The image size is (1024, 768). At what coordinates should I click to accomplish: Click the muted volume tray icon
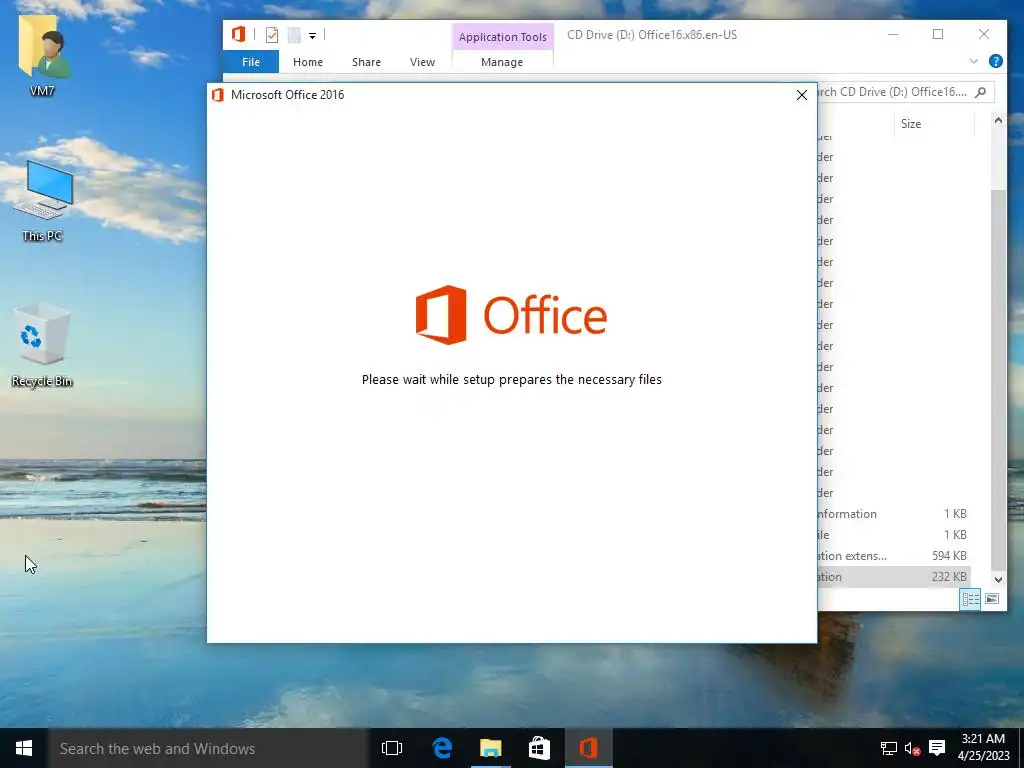point(912,748)
